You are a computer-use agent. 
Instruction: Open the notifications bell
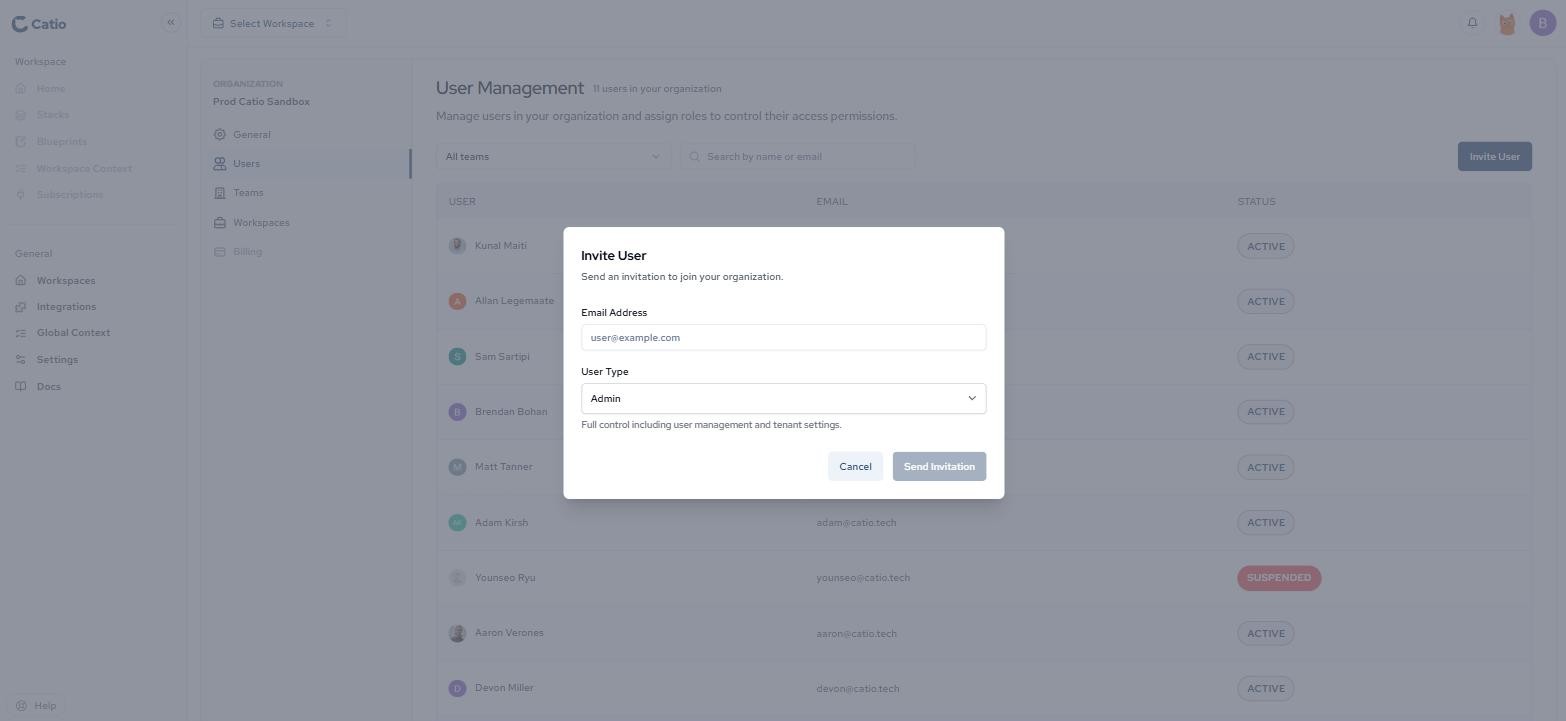coord(1472,23)
